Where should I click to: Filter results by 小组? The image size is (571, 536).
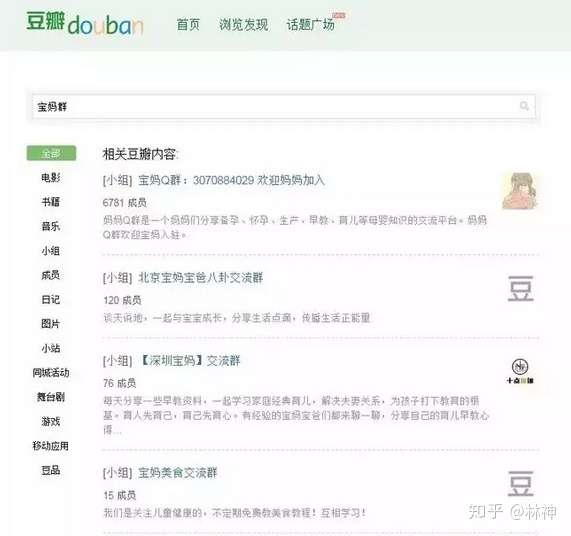tap(51, 251)
